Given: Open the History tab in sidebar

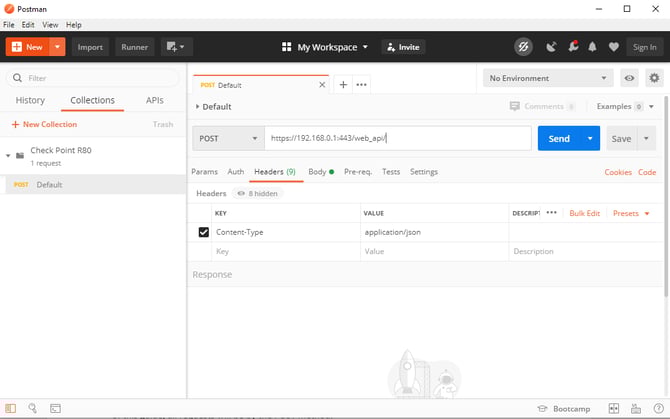Looking at the screenshot, I should (30, 100).
